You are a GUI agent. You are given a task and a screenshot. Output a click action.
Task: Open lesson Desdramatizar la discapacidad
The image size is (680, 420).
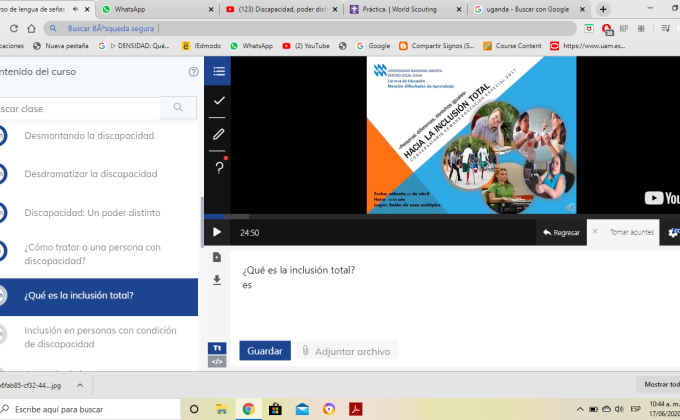tap(91, 174)
